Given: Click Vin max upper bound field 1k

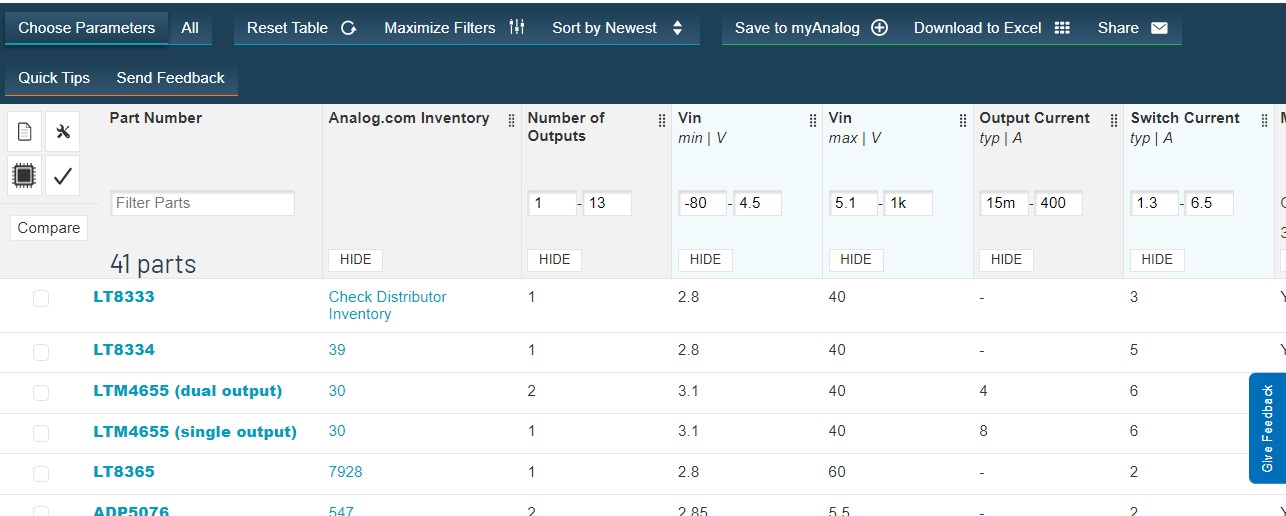Looking at the screenshot, I should (908, 203).
